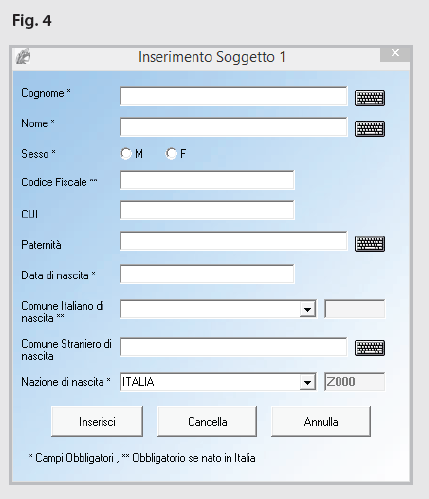Image resolution: width=429 pixels, height=499 pixels.
Task: Select the F radio button for Sesso
Action: point(171,154)
